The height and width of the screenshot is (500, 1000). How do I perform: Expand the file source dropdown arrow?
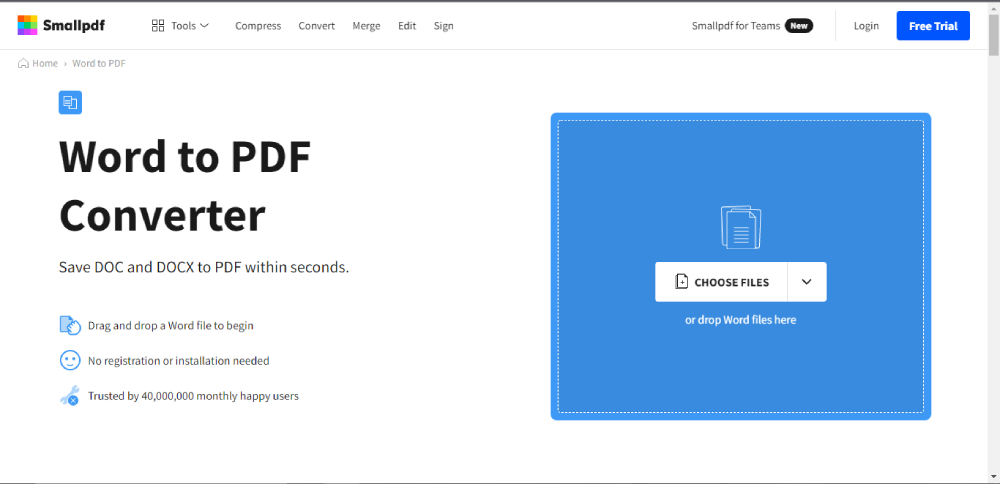pyautogui.click(x=807, y=282)
